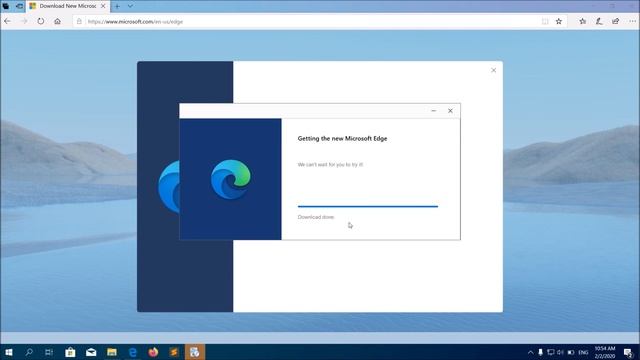
Task: Open the taskbar clock and calendar
Action: tap(604, 352)
